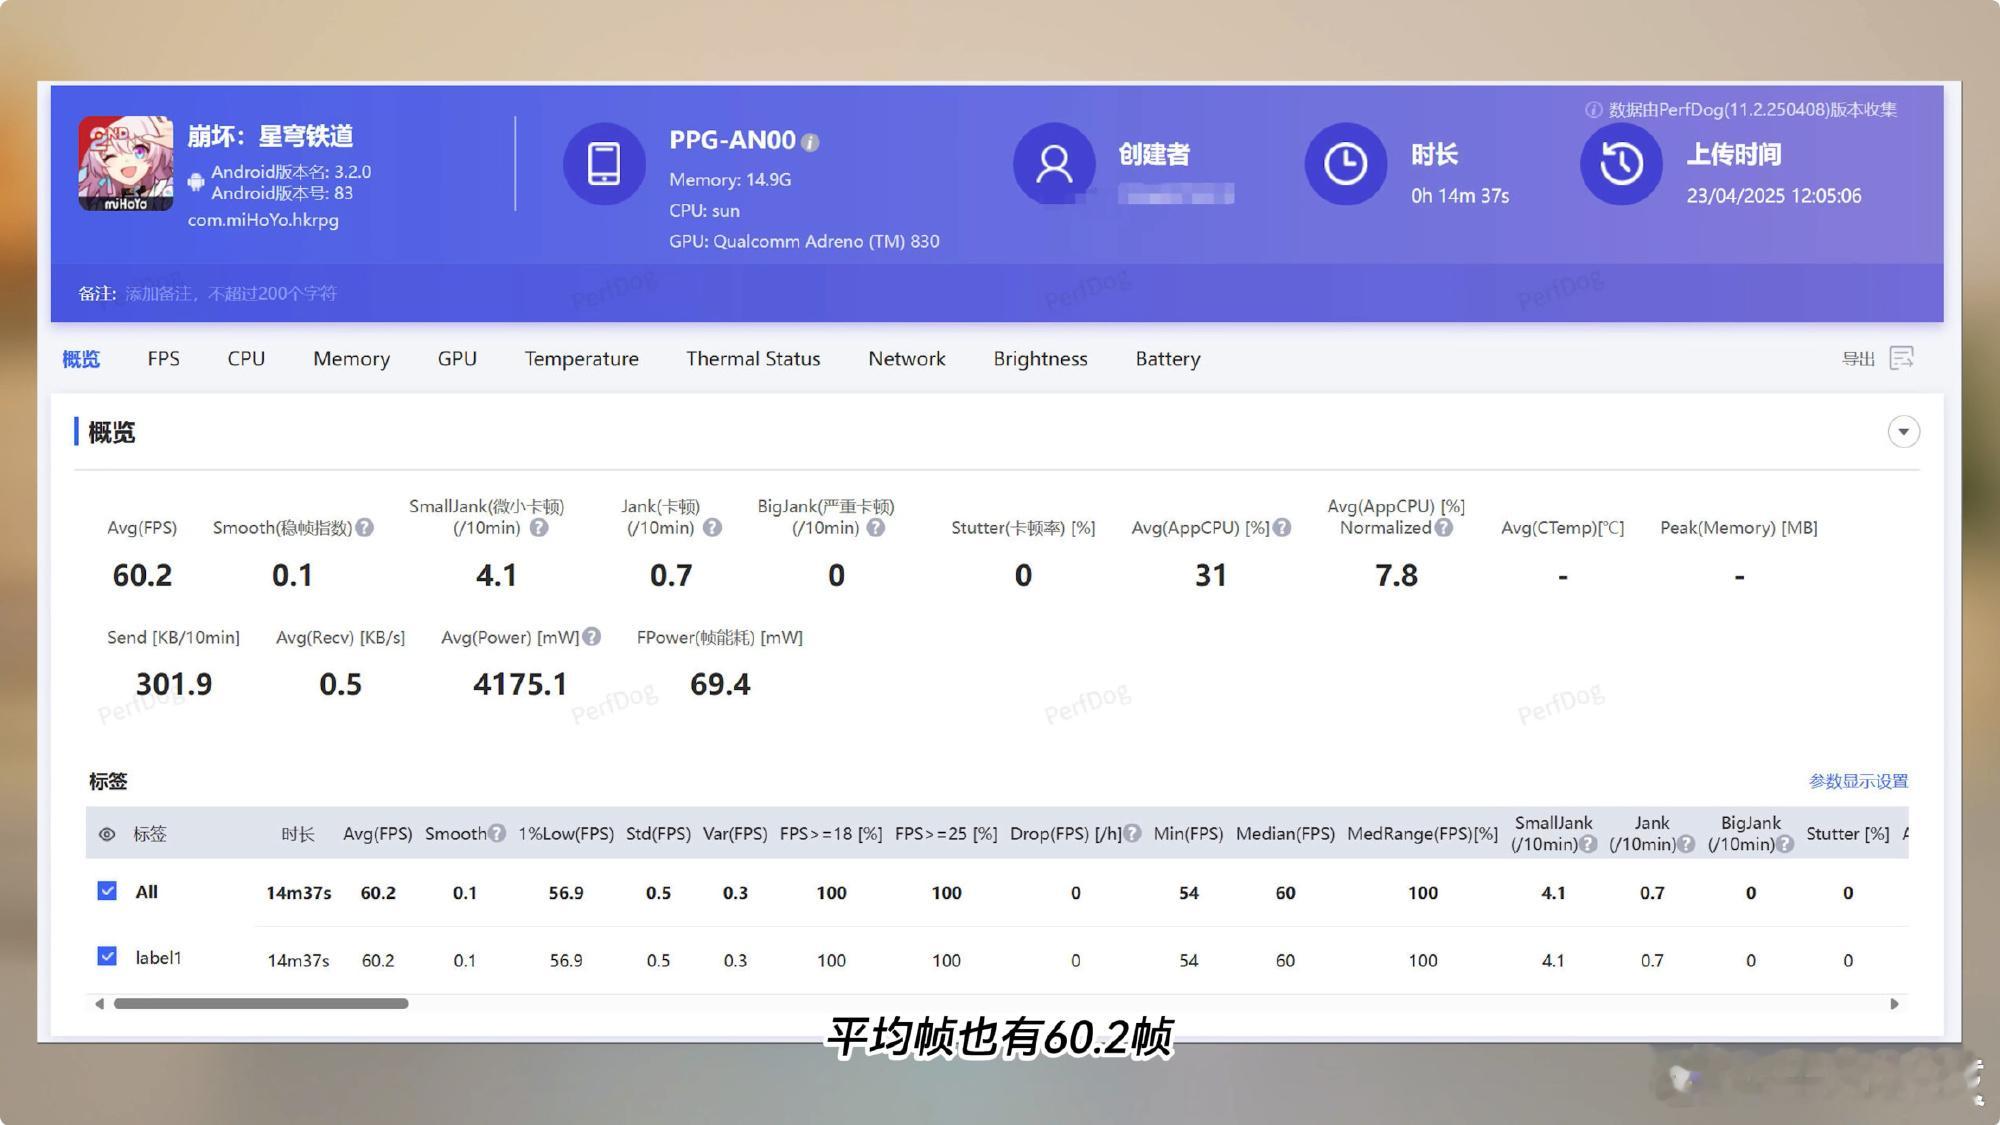Switch to the Memory tab

click(x=351, y=359)
